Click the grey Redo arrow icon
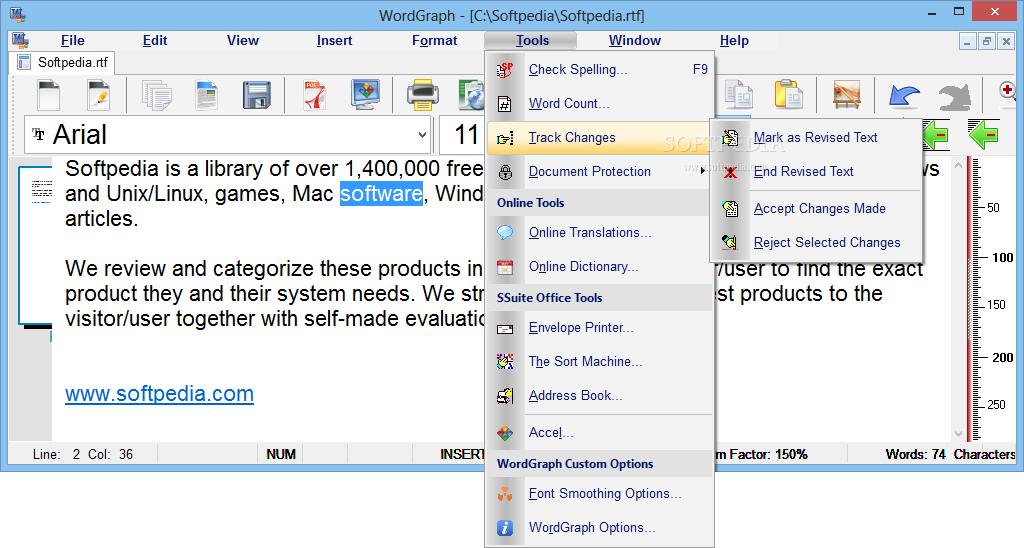The image size is (1024, 548). [x=954, y=95]
